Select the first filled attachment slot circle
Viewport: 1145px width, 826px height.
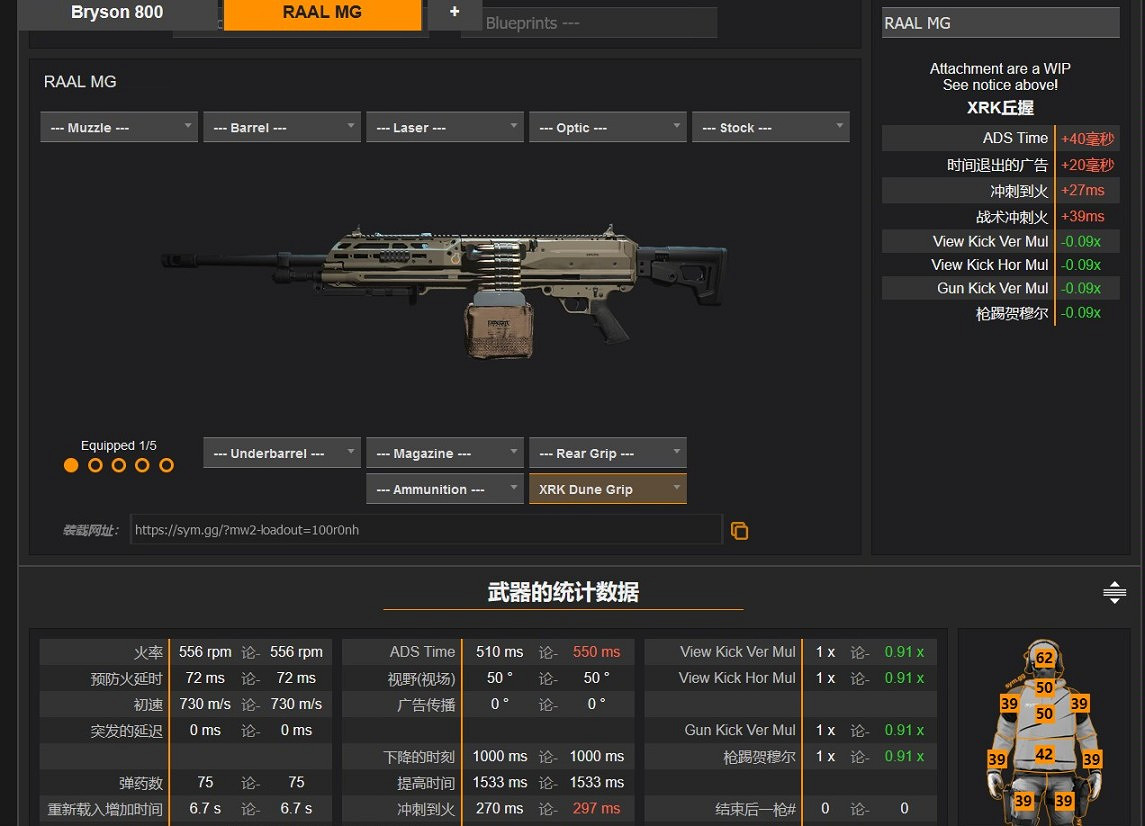point(71,465)
